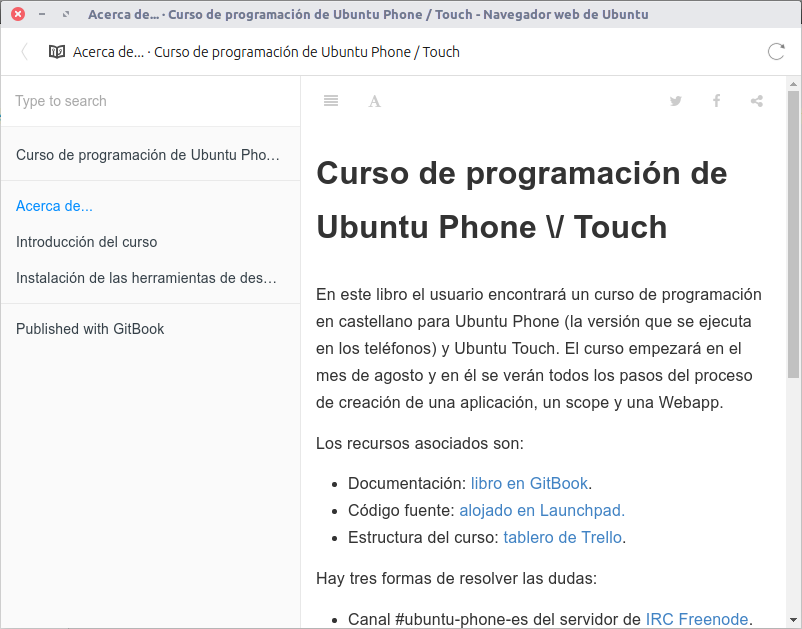Open IRC Freenode link
Viewport: 802px width, 629px height.
pyautogui.click(x=697, y=619)
